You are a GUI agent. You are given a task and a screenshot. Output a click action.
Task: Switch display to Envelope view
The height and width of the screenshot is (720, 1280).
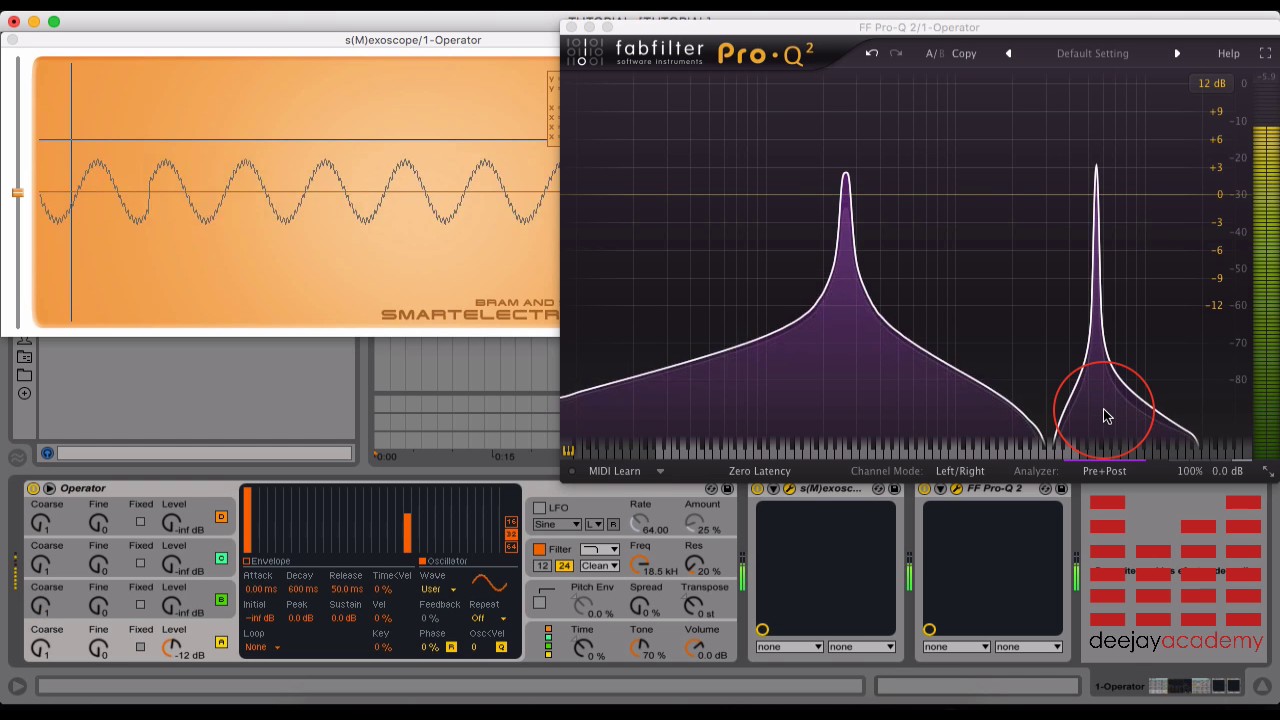(x=266, y=561)
